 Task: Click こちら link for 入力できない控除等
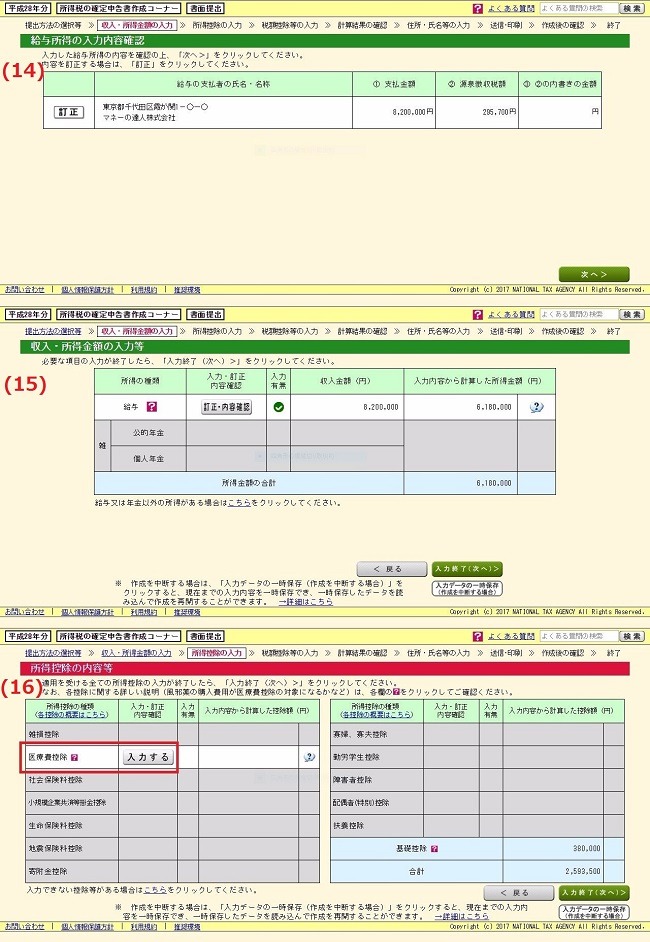tap(155, 890)
